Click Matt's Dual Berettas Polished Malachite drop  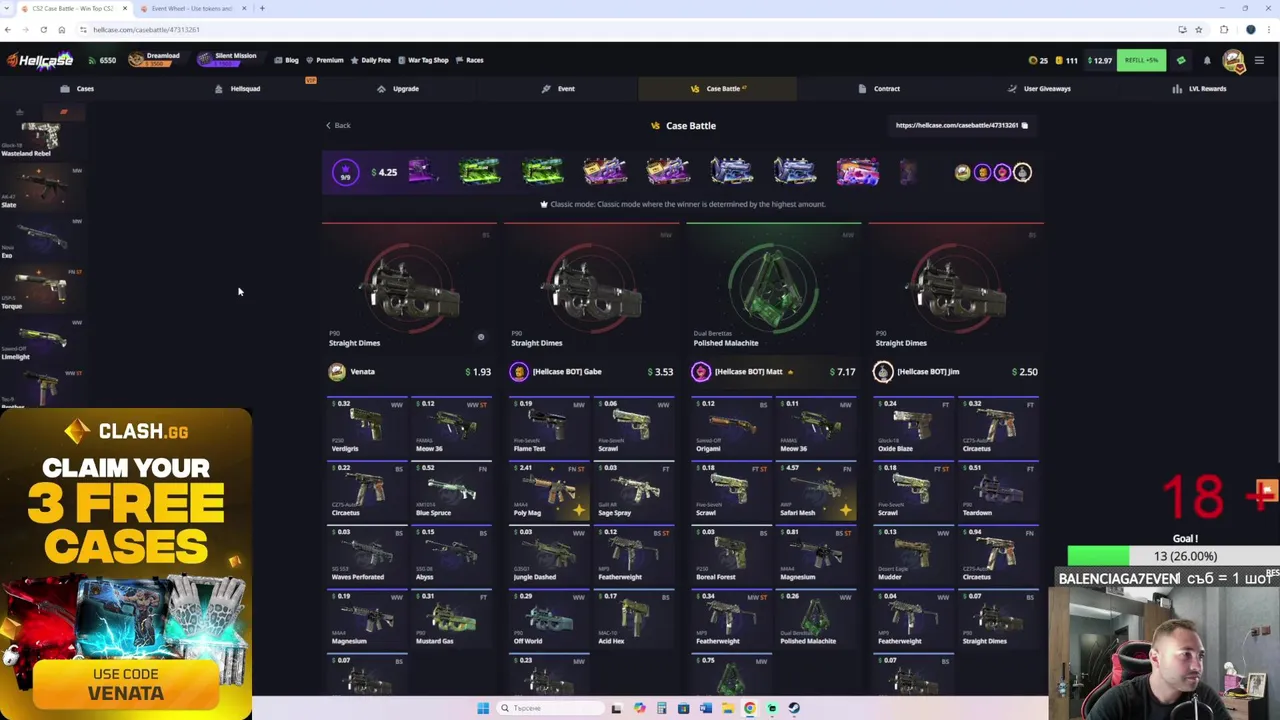[x=773, y=289]
